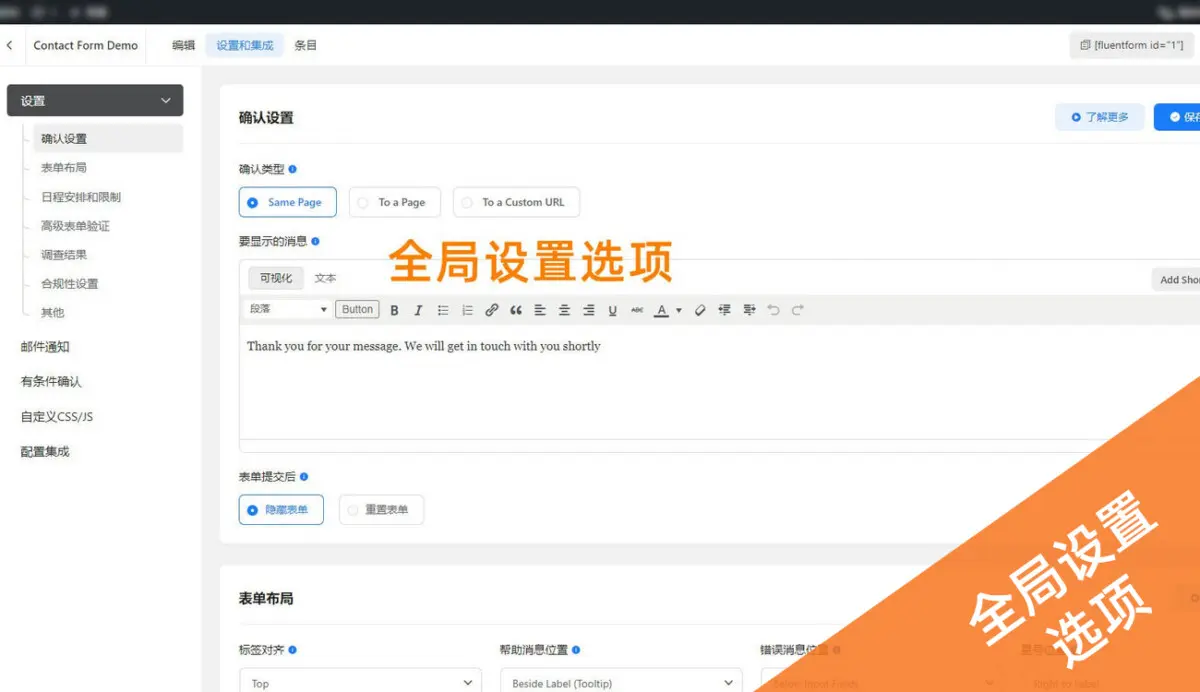Select 重置表单 after form submission
The image size is (1200, 692).
click(x=381, y=509)
